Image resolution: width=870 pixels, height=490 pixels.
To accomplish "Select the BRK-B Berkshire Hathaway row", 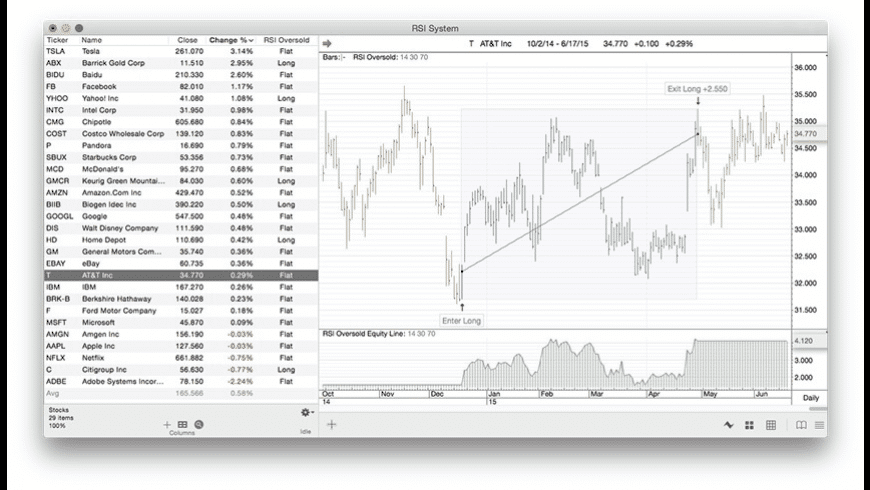I will coord(181,299).
